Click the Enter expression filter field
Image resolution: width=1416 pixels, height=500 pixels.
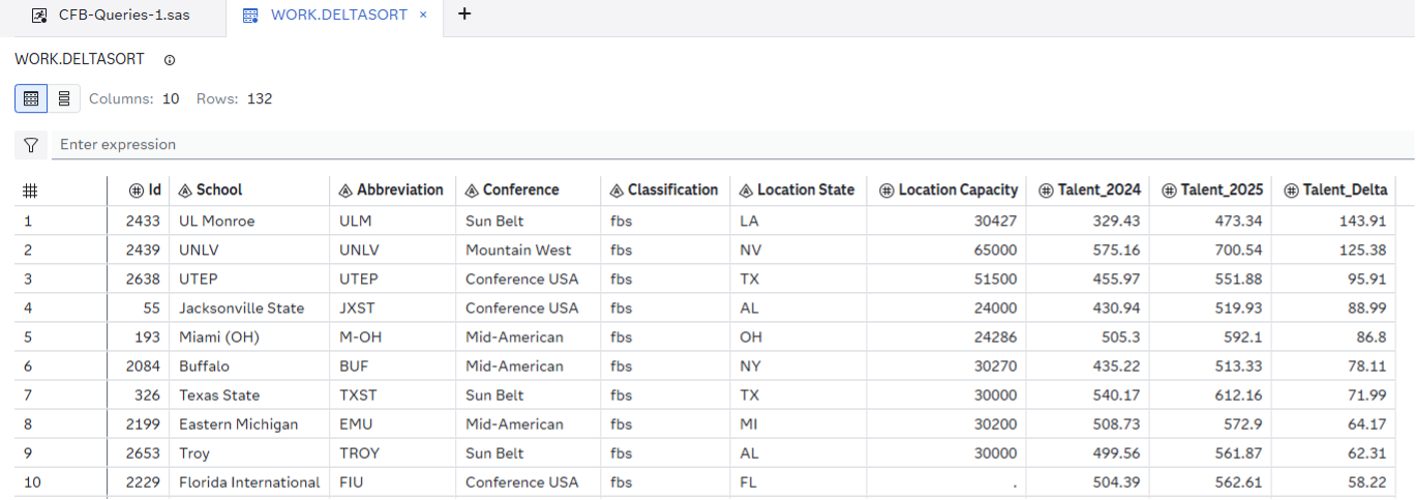click(700, 145)
